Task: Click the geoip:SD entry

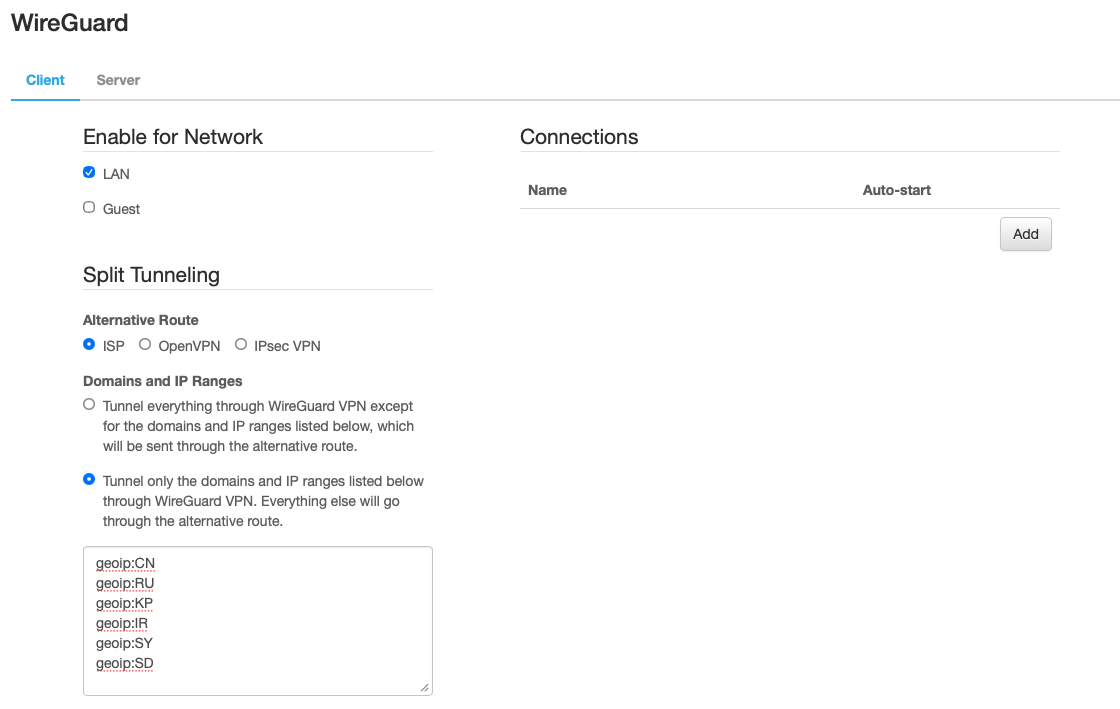Action: (124, 664)
